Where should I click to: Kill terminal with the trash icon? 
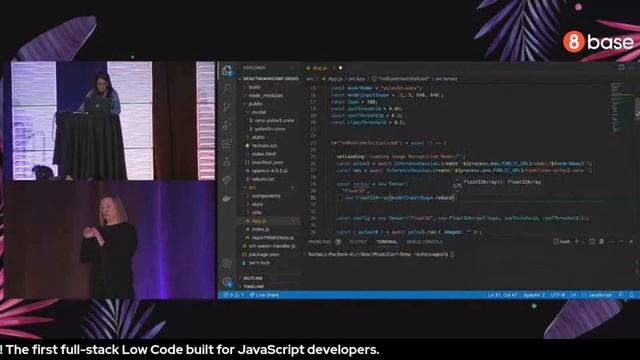pos(601,242)
